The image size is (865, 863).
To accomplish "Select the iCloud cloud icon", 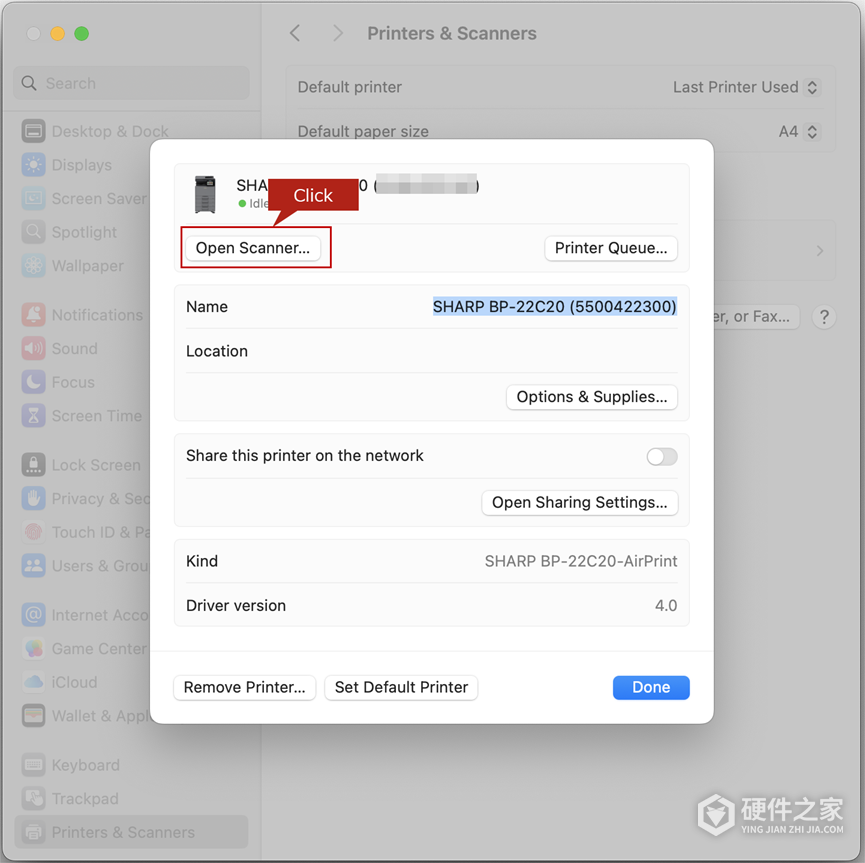I will coord(34,682).
